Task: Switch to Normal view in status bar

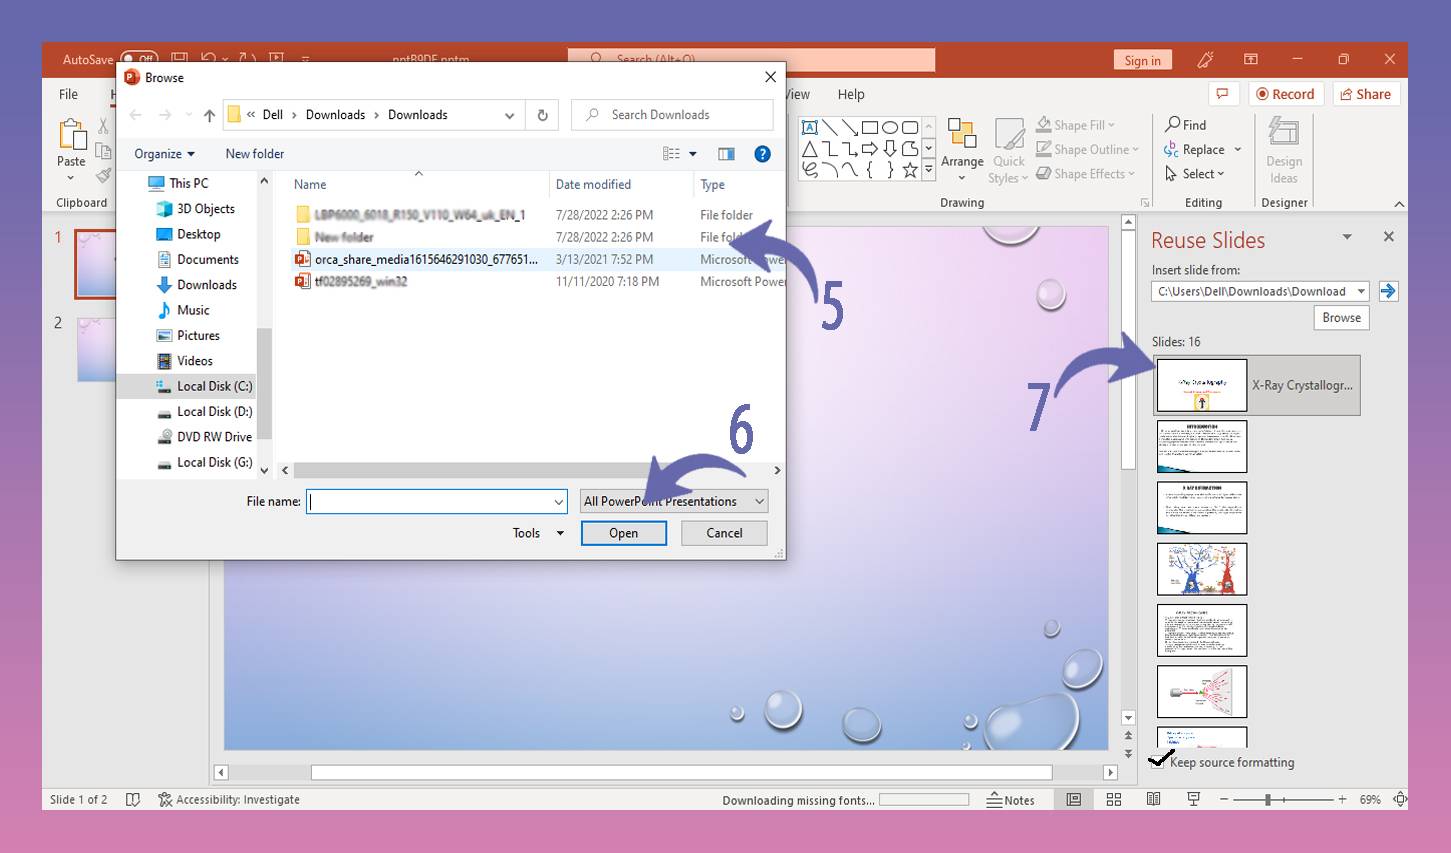Action: pos(1073,800)
